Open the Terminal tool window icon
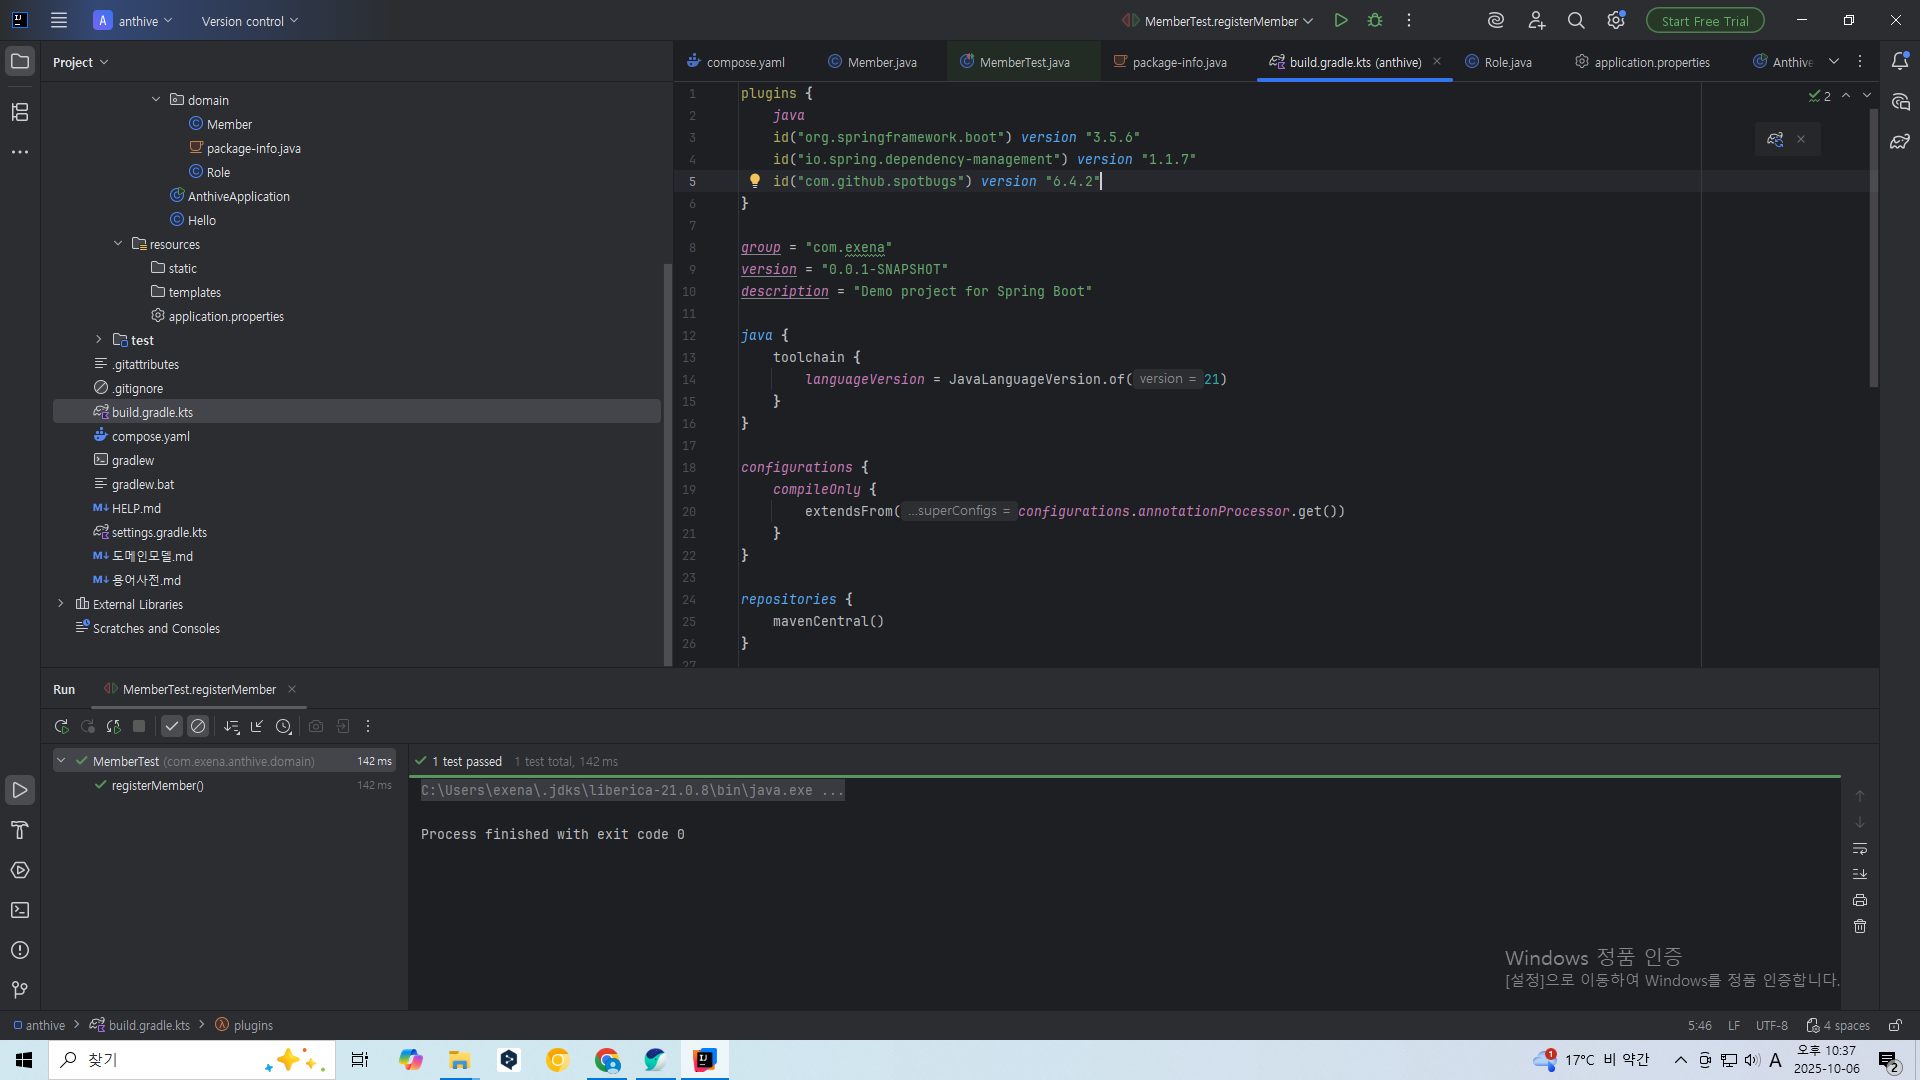This screenshot has height=1080, width=1920. (20, 910)
